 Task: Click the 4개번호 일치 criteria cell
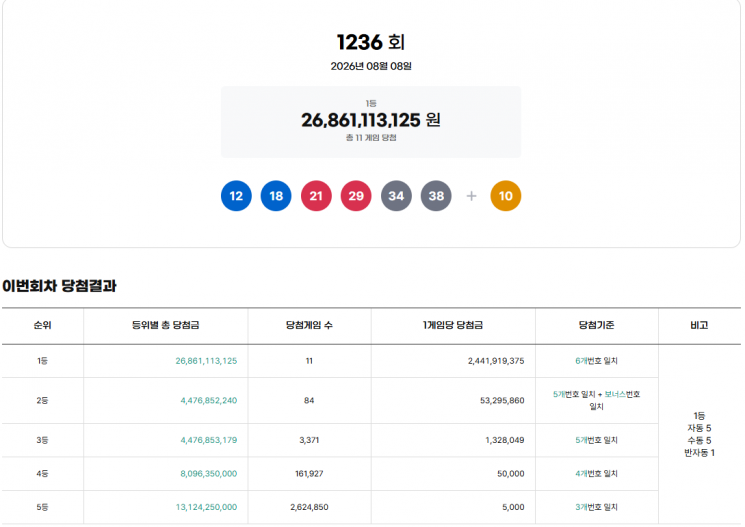point(596,474)
